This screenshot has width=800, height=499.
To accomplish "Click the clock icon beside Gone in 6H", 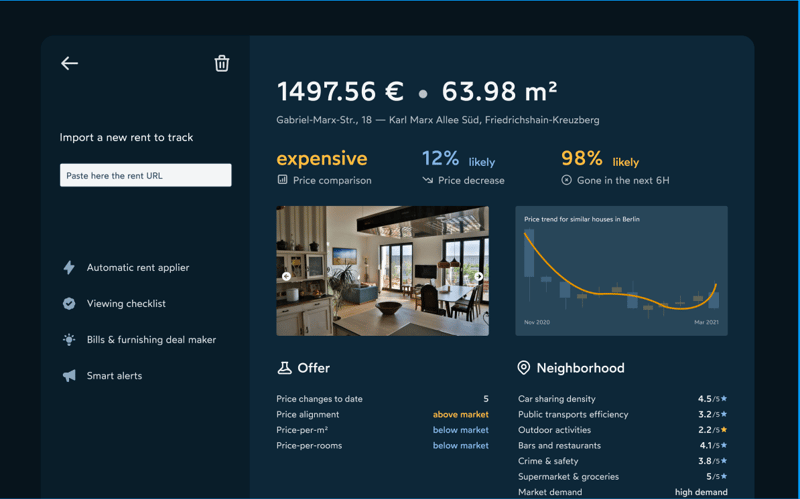I will click(567, 180).
